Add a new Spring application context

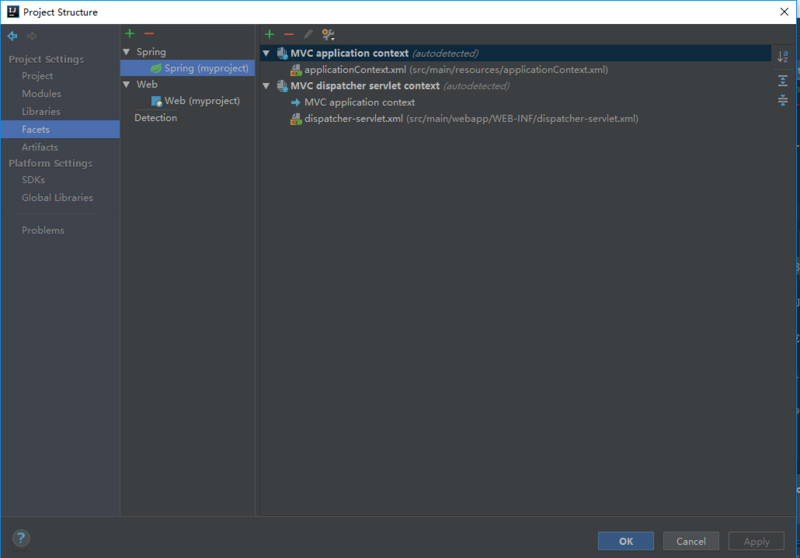pos(269,34)
